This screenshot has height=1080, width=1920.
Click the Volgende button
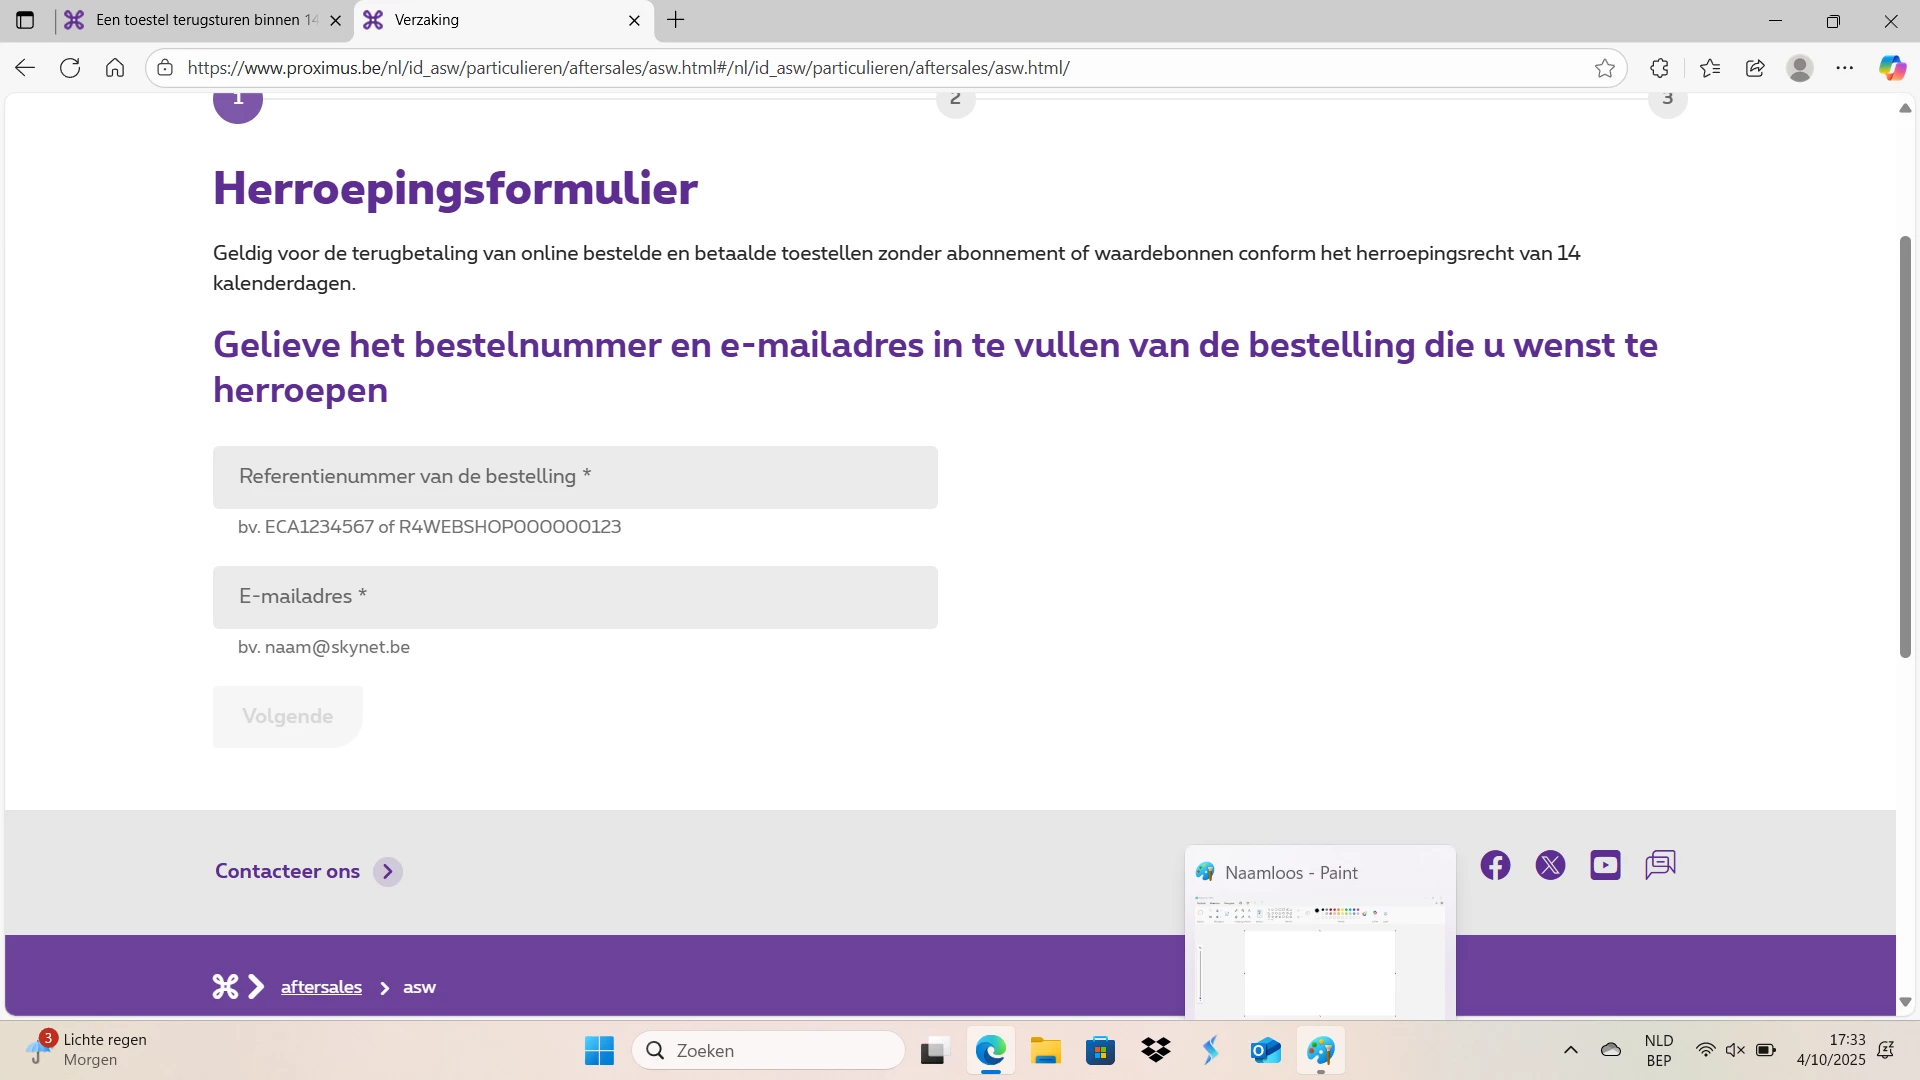287,716
